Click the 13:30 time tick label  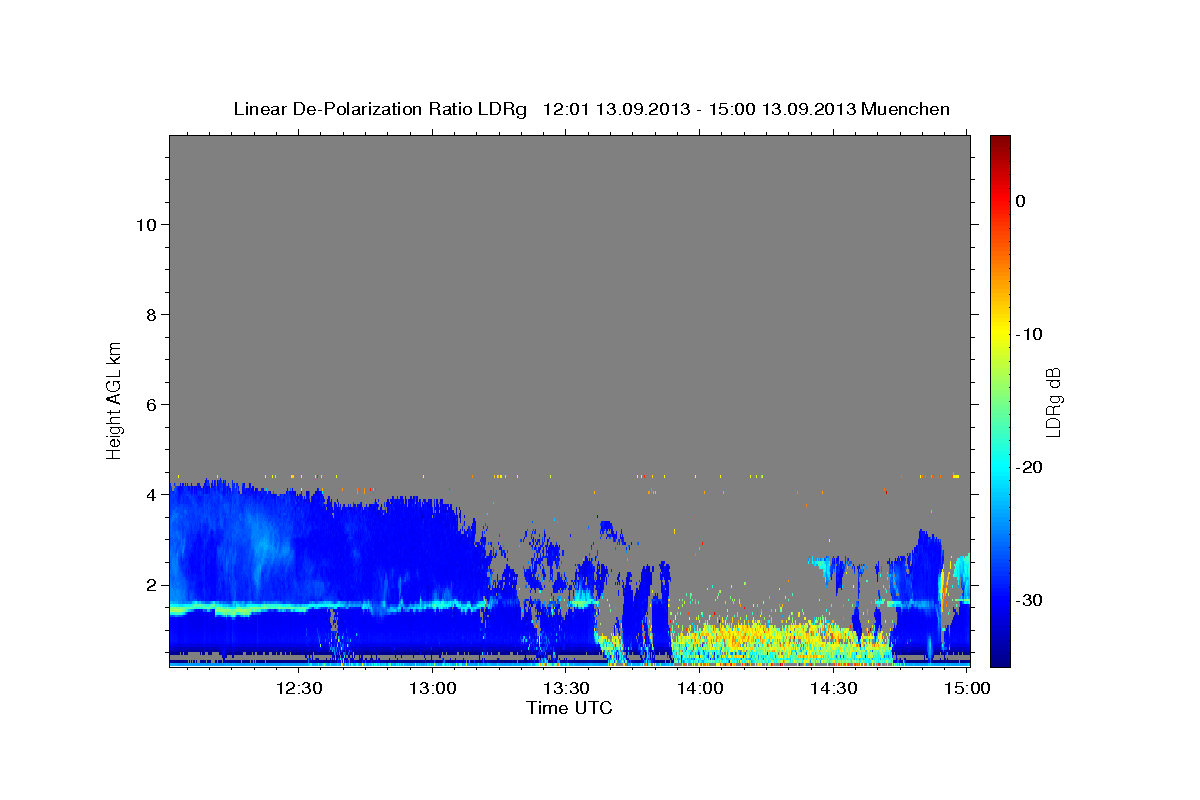(566, 688)
